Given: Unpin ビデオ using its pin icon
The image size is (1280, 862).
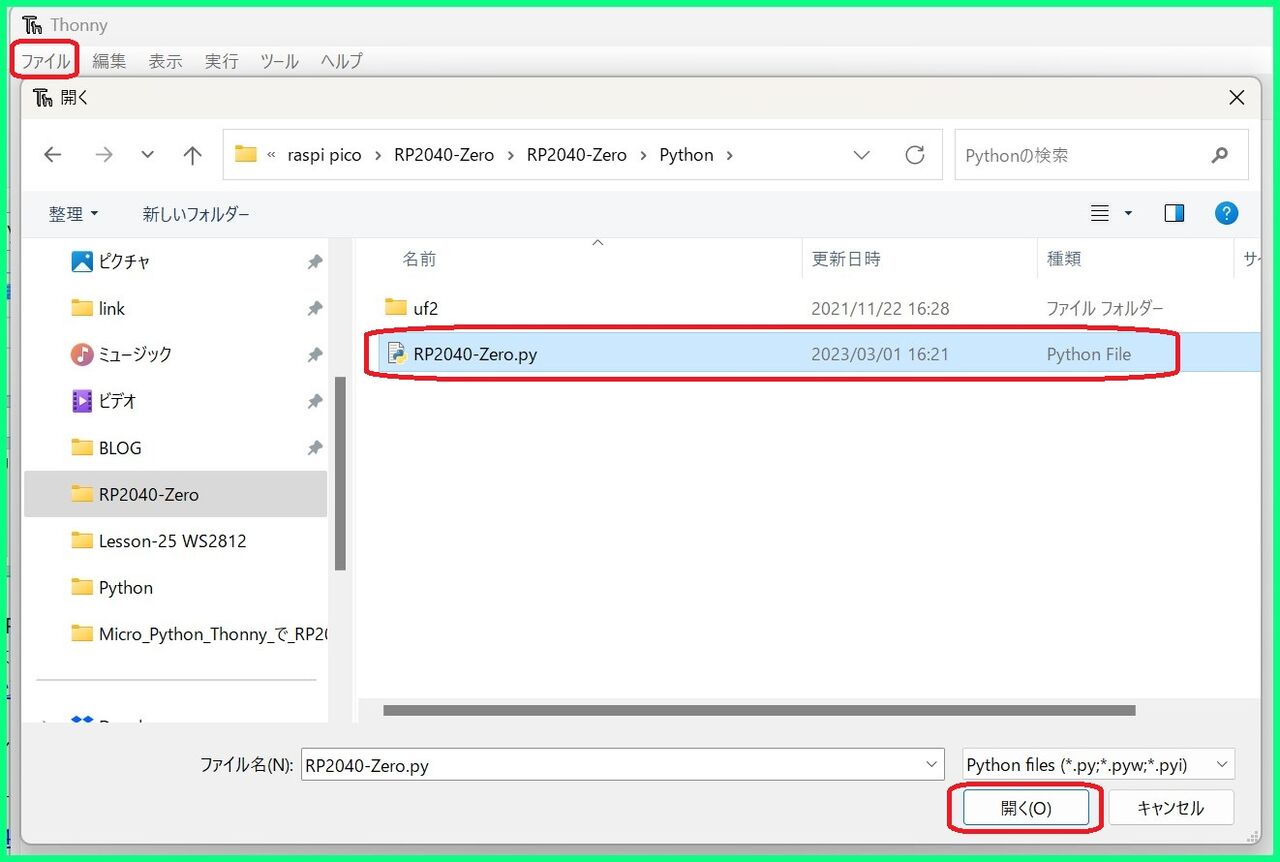Looking at the screenshot, I should pos(314,401).
